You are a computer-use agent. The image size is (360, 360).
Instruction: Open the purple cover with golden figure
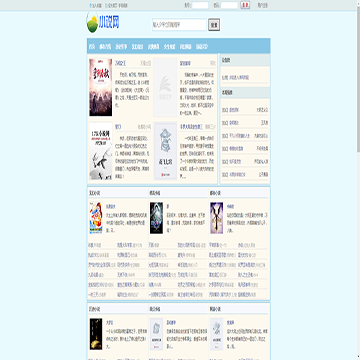(217, 218)
